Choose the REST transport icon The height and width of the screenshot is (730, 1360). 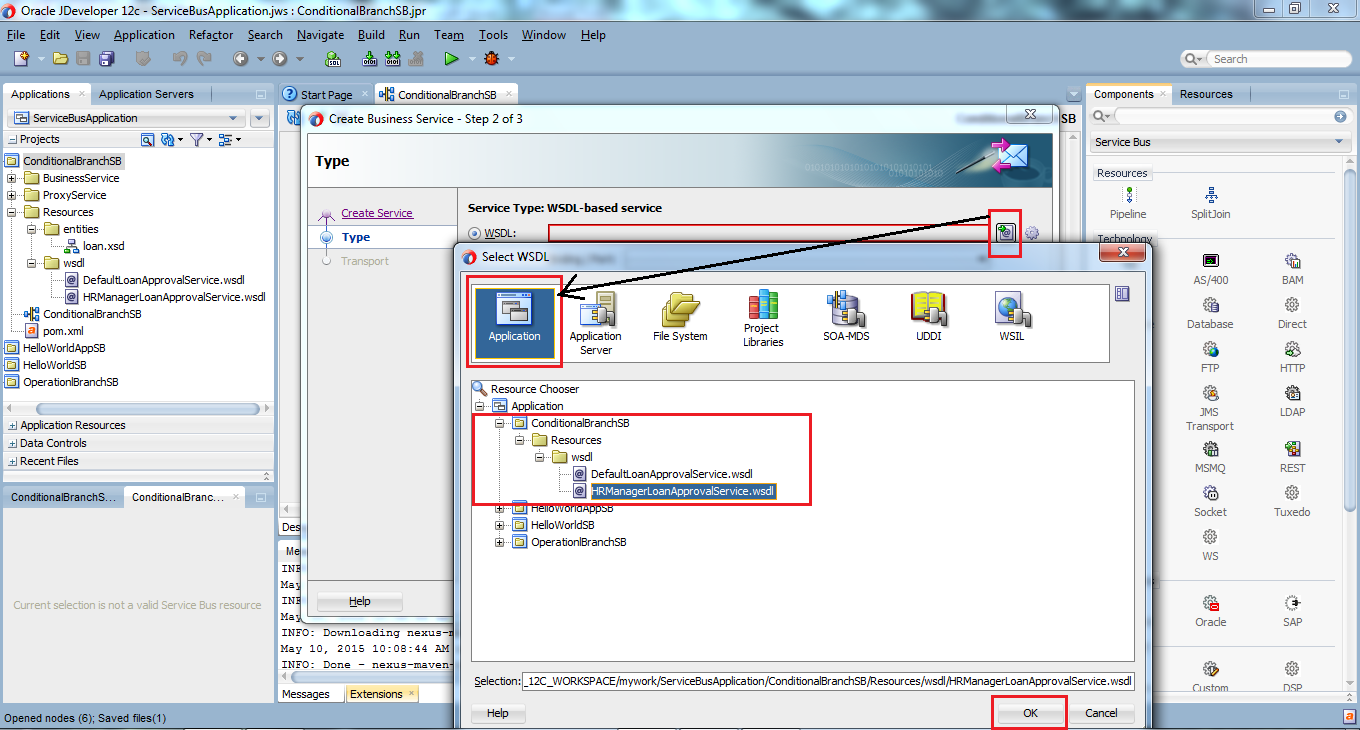tap(1292, 453)
